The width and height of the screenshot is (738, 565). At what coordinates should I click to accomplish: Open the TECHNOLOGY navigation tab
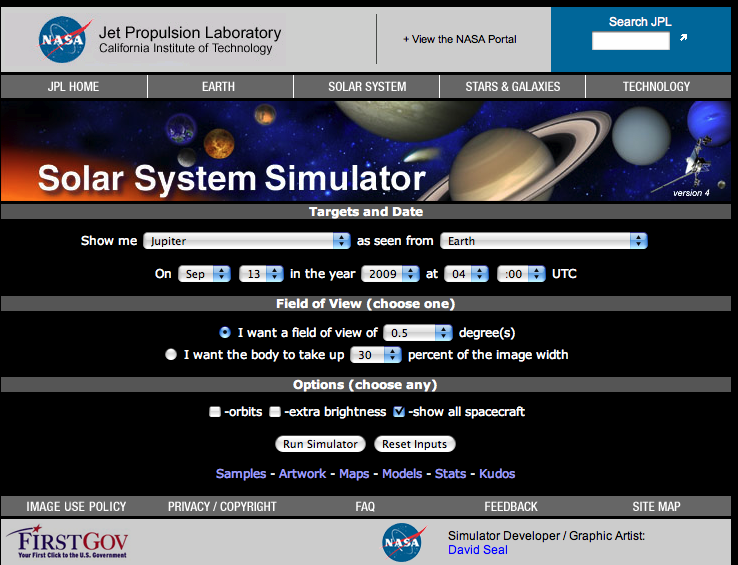pos(657,87)
